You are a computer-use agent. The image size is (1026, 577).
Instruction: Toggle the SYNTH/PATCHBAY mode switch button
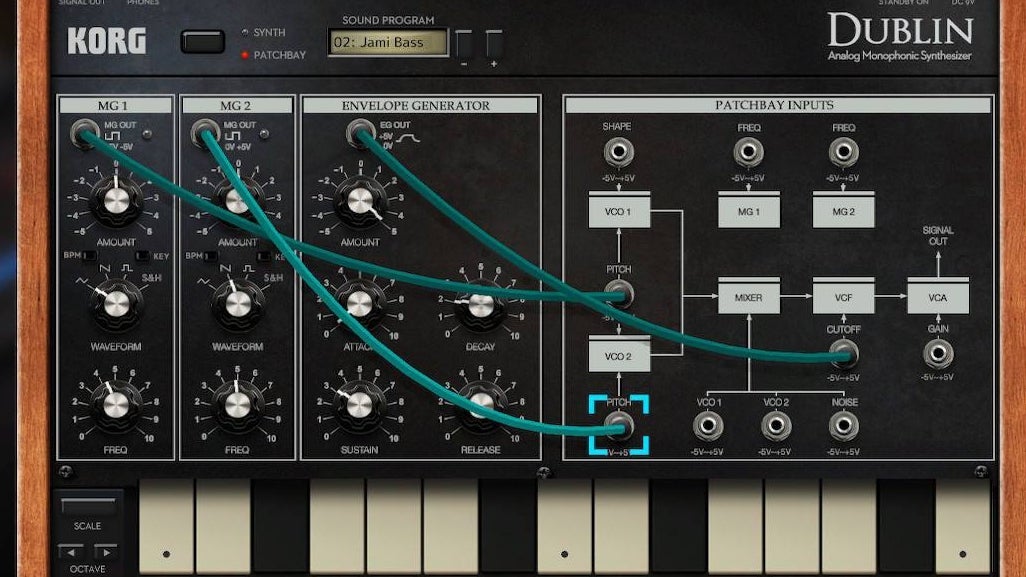[203, 43]
